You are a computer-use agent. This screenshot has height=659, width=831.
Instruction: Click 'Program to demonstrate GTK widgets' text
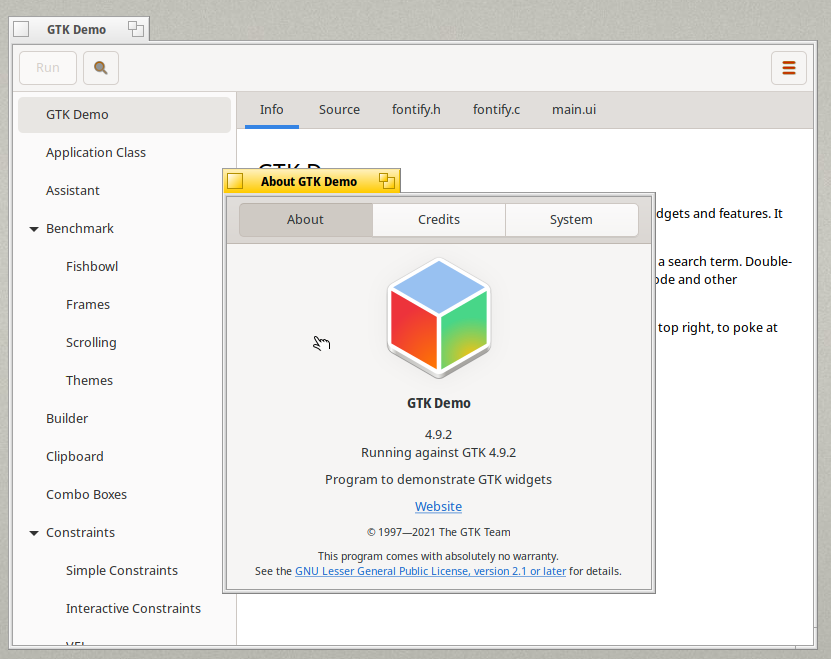tap(438, 480)
